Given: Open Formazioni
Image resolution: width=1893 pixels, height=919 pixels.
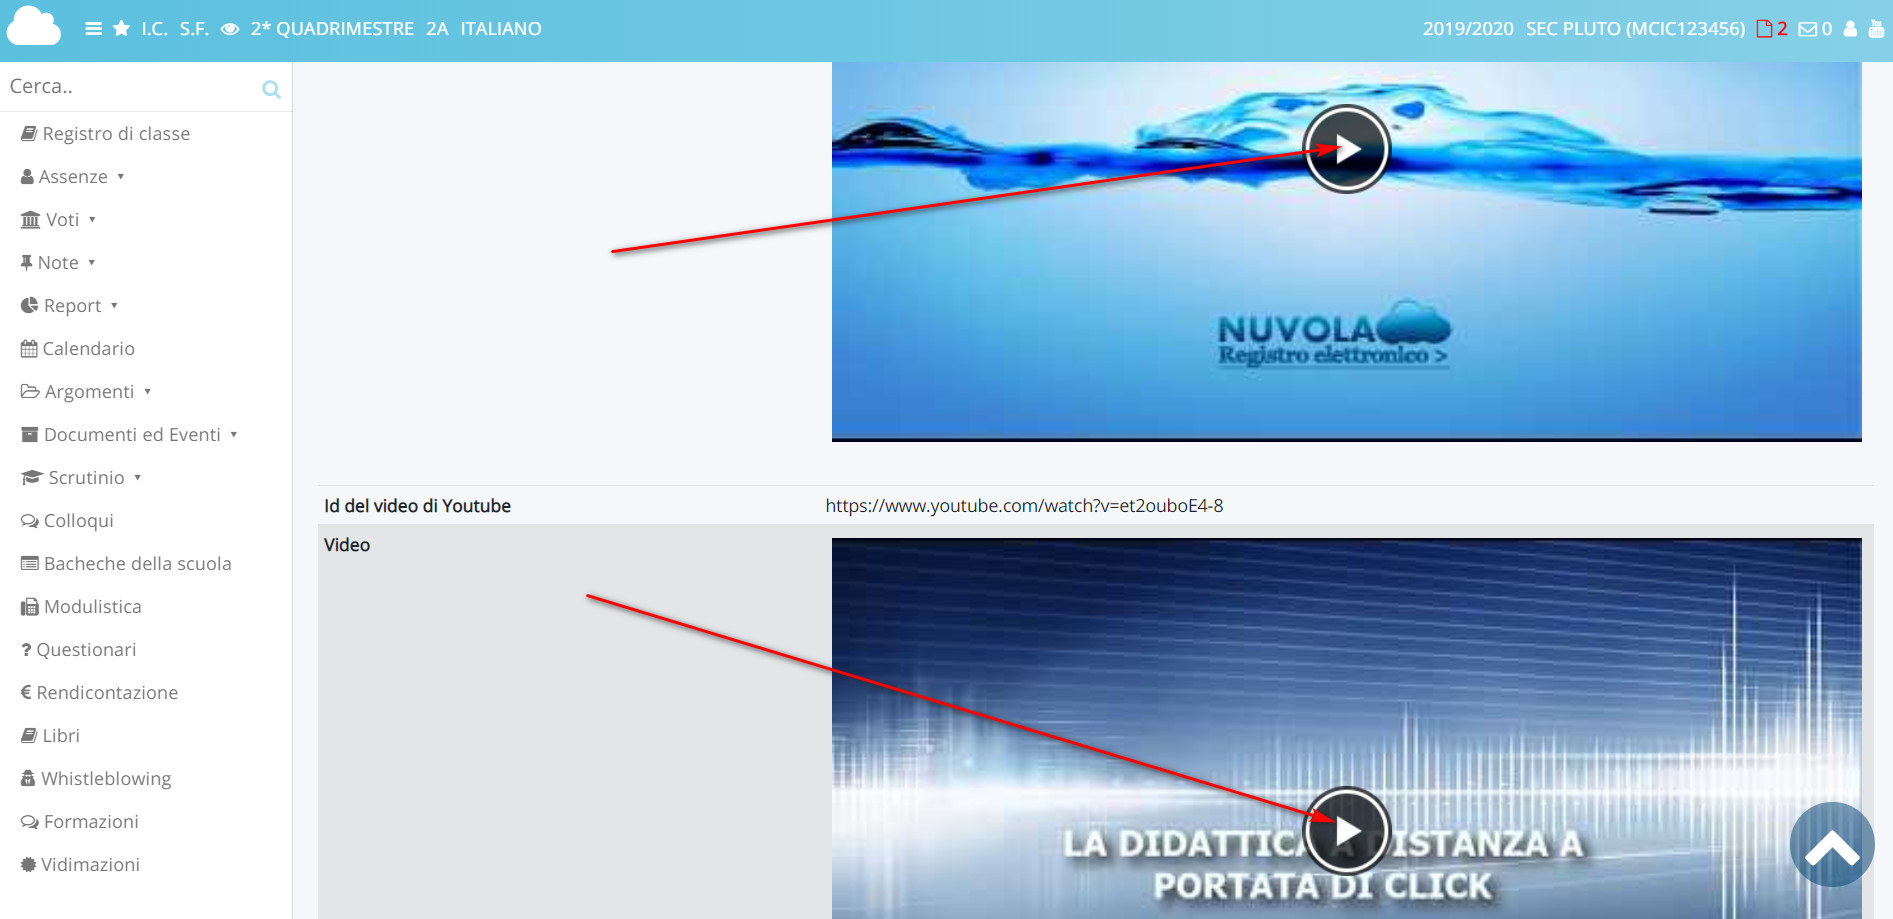Looking at the screenshot, I should 80,822.
